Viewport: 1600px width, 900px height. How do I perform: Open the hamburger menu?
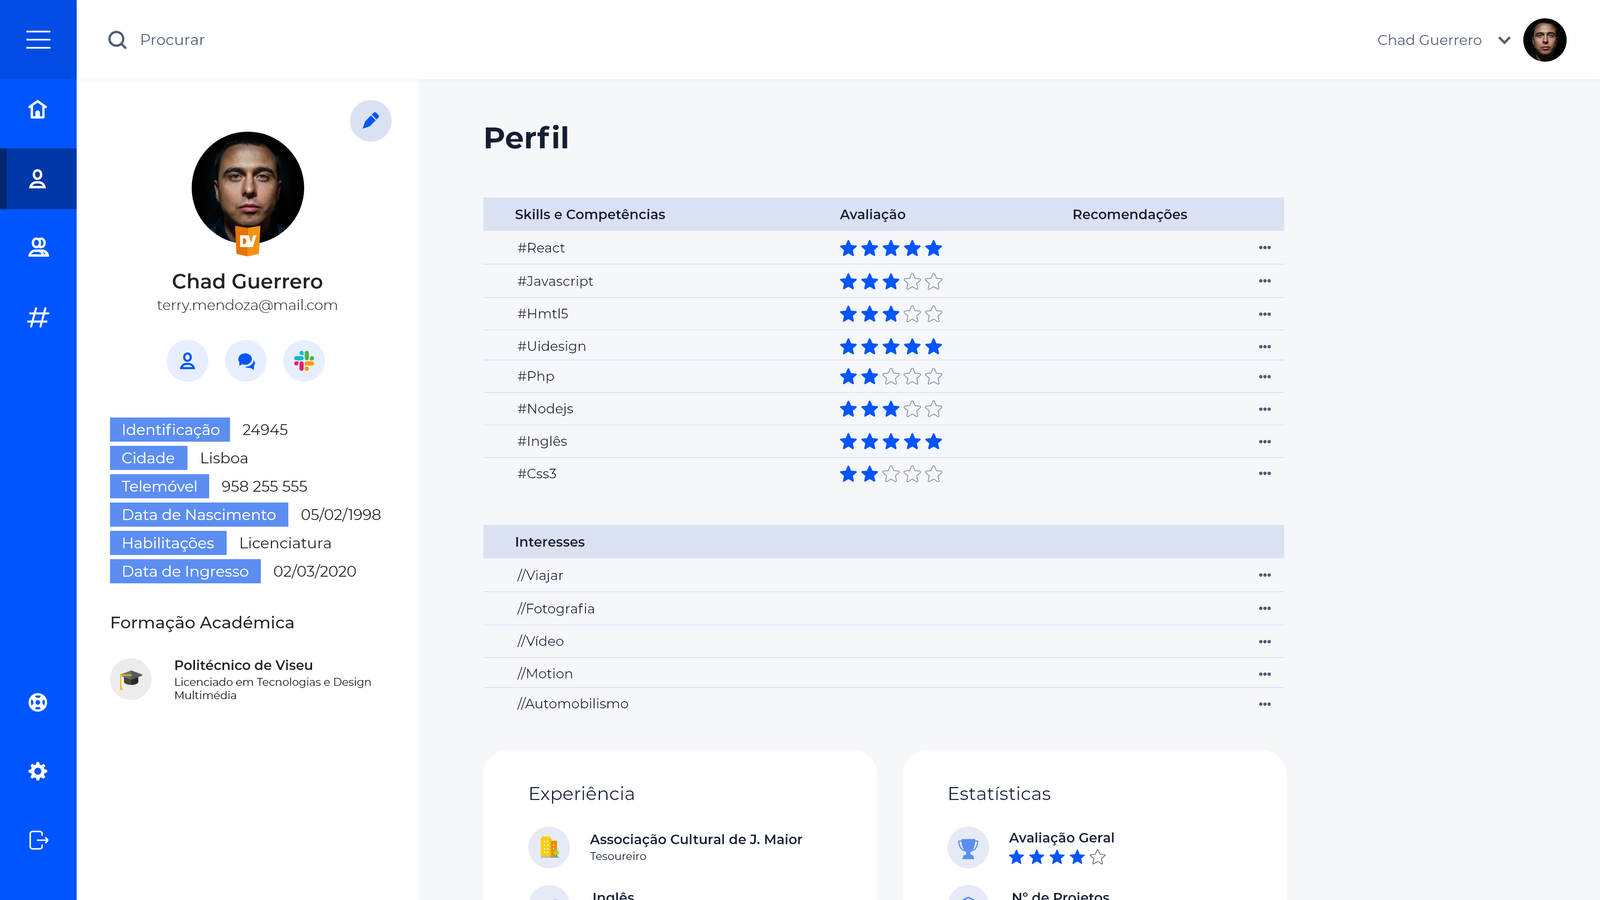click(38, 40)
